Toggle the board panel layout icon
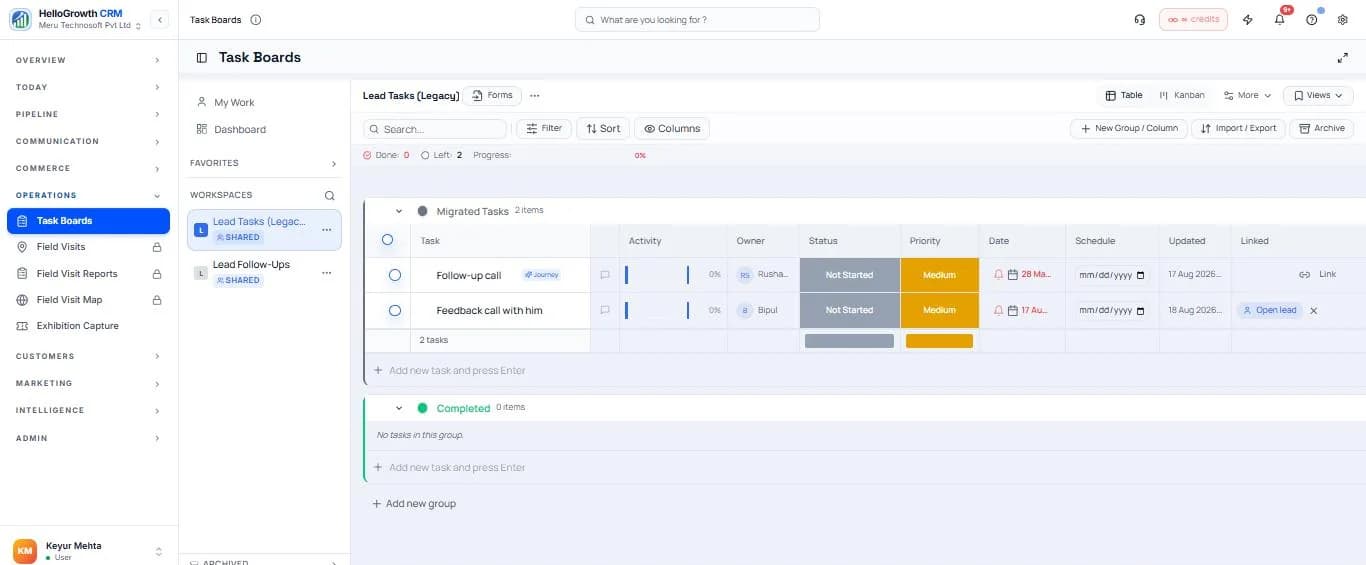The width and height of the screenshot is (1366, 565). pos(202,58)
